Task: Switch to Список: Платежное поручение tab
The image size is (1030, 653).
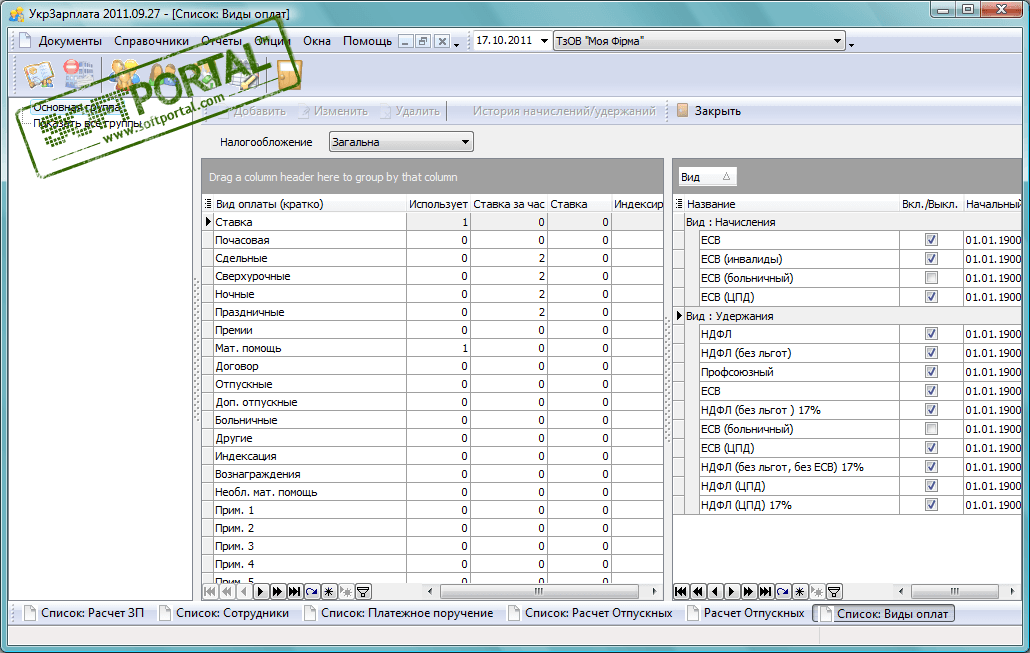Action: [x=399, y=613]
